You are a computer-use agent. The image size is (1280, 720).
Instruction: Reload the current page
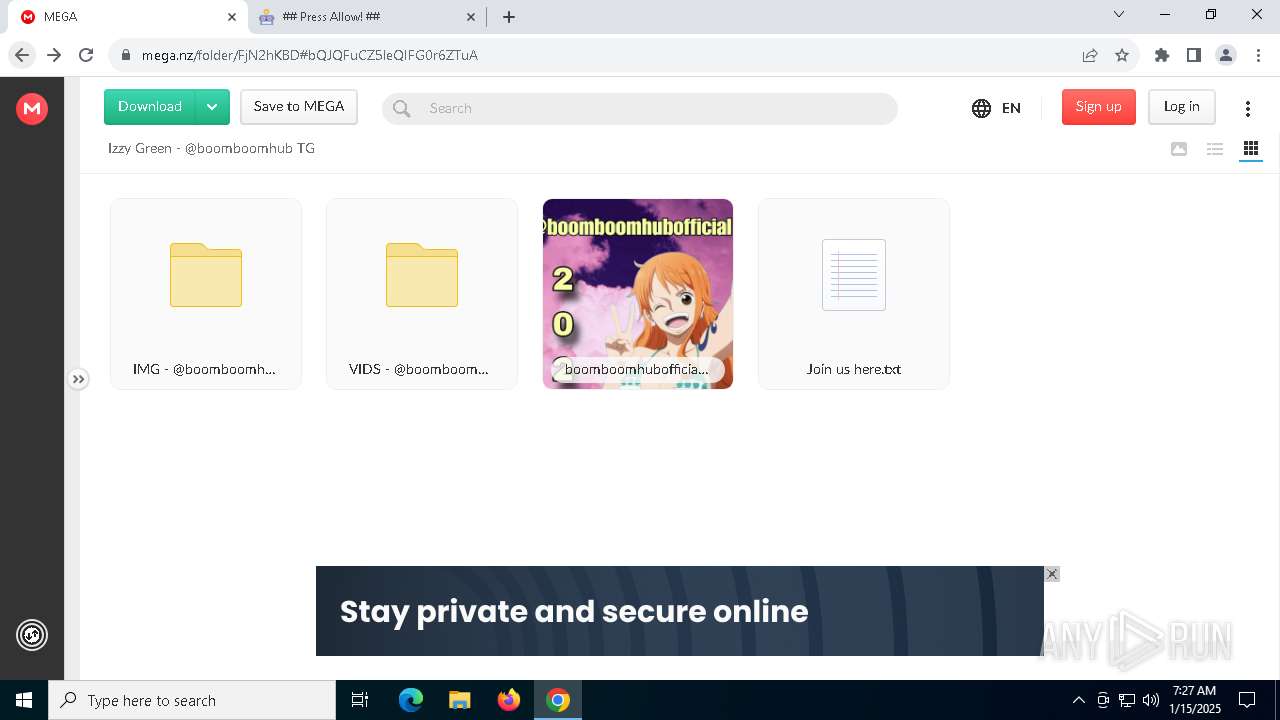(x=86, y=55)
